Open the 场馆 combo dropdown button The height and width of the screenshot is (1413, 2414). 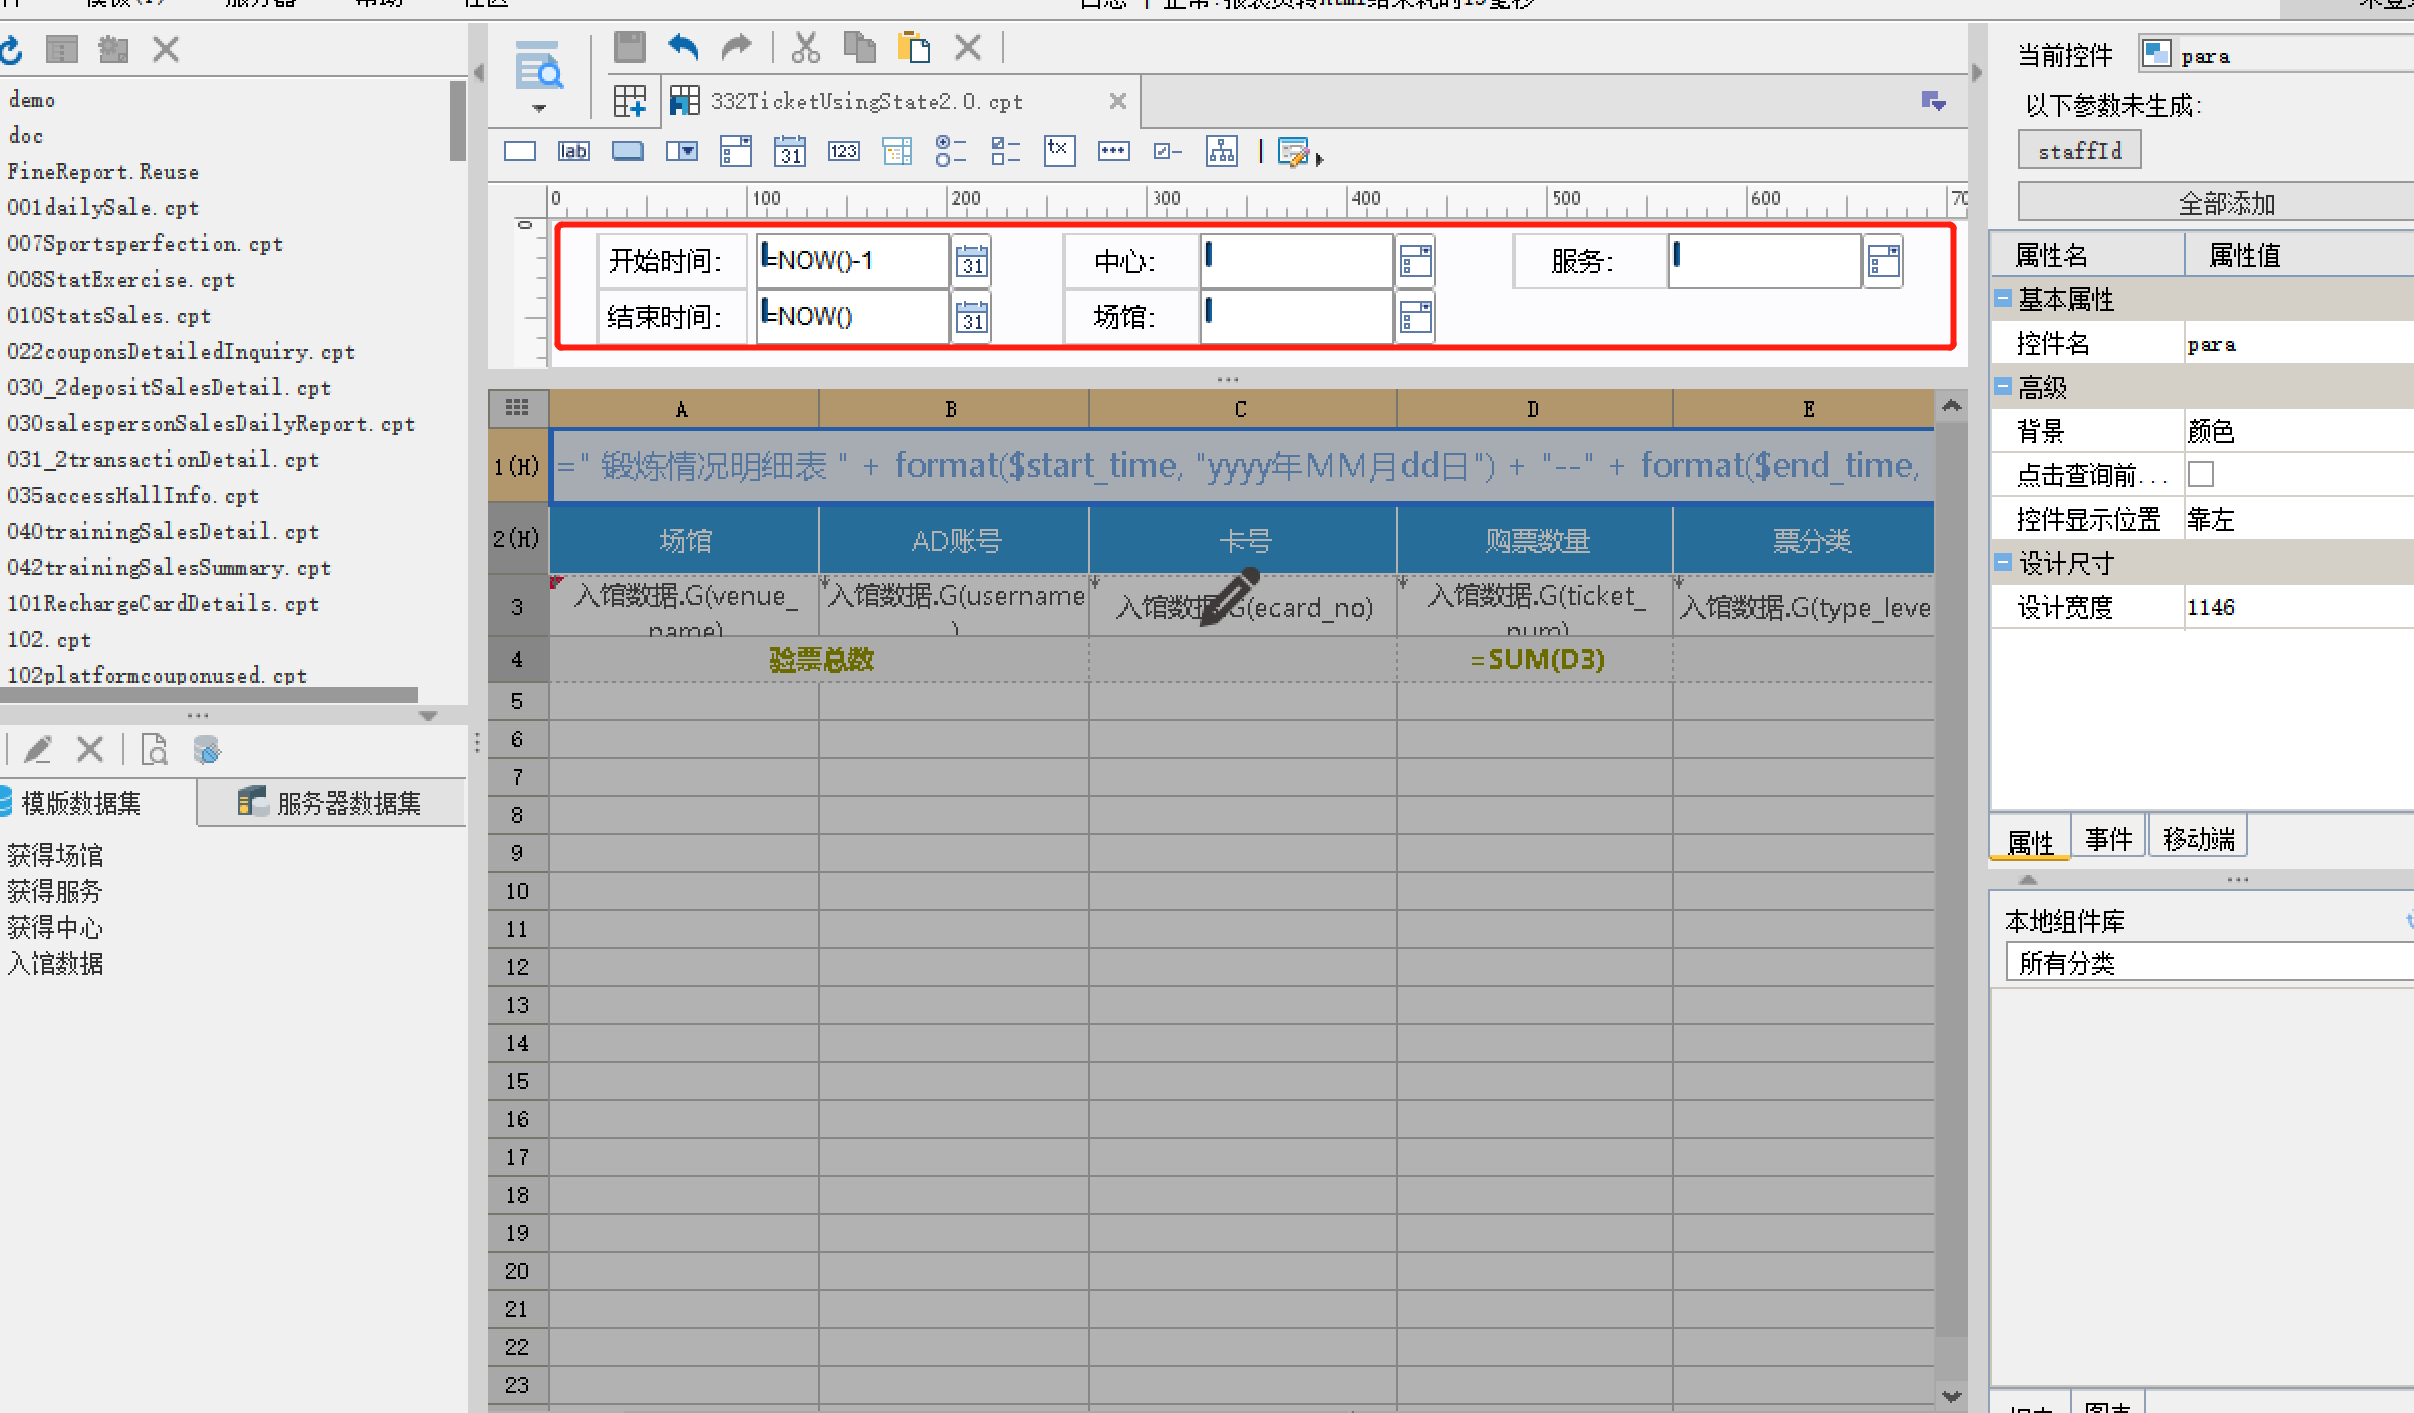click(x=1416, y=317)
